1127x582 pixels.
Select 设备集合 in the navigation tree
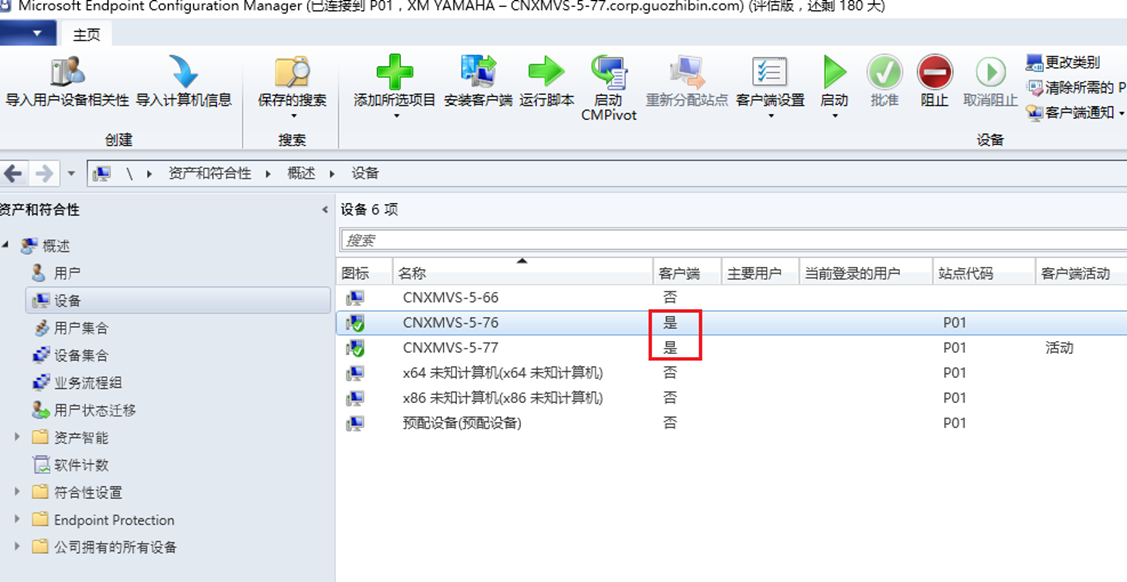point(80,356)
